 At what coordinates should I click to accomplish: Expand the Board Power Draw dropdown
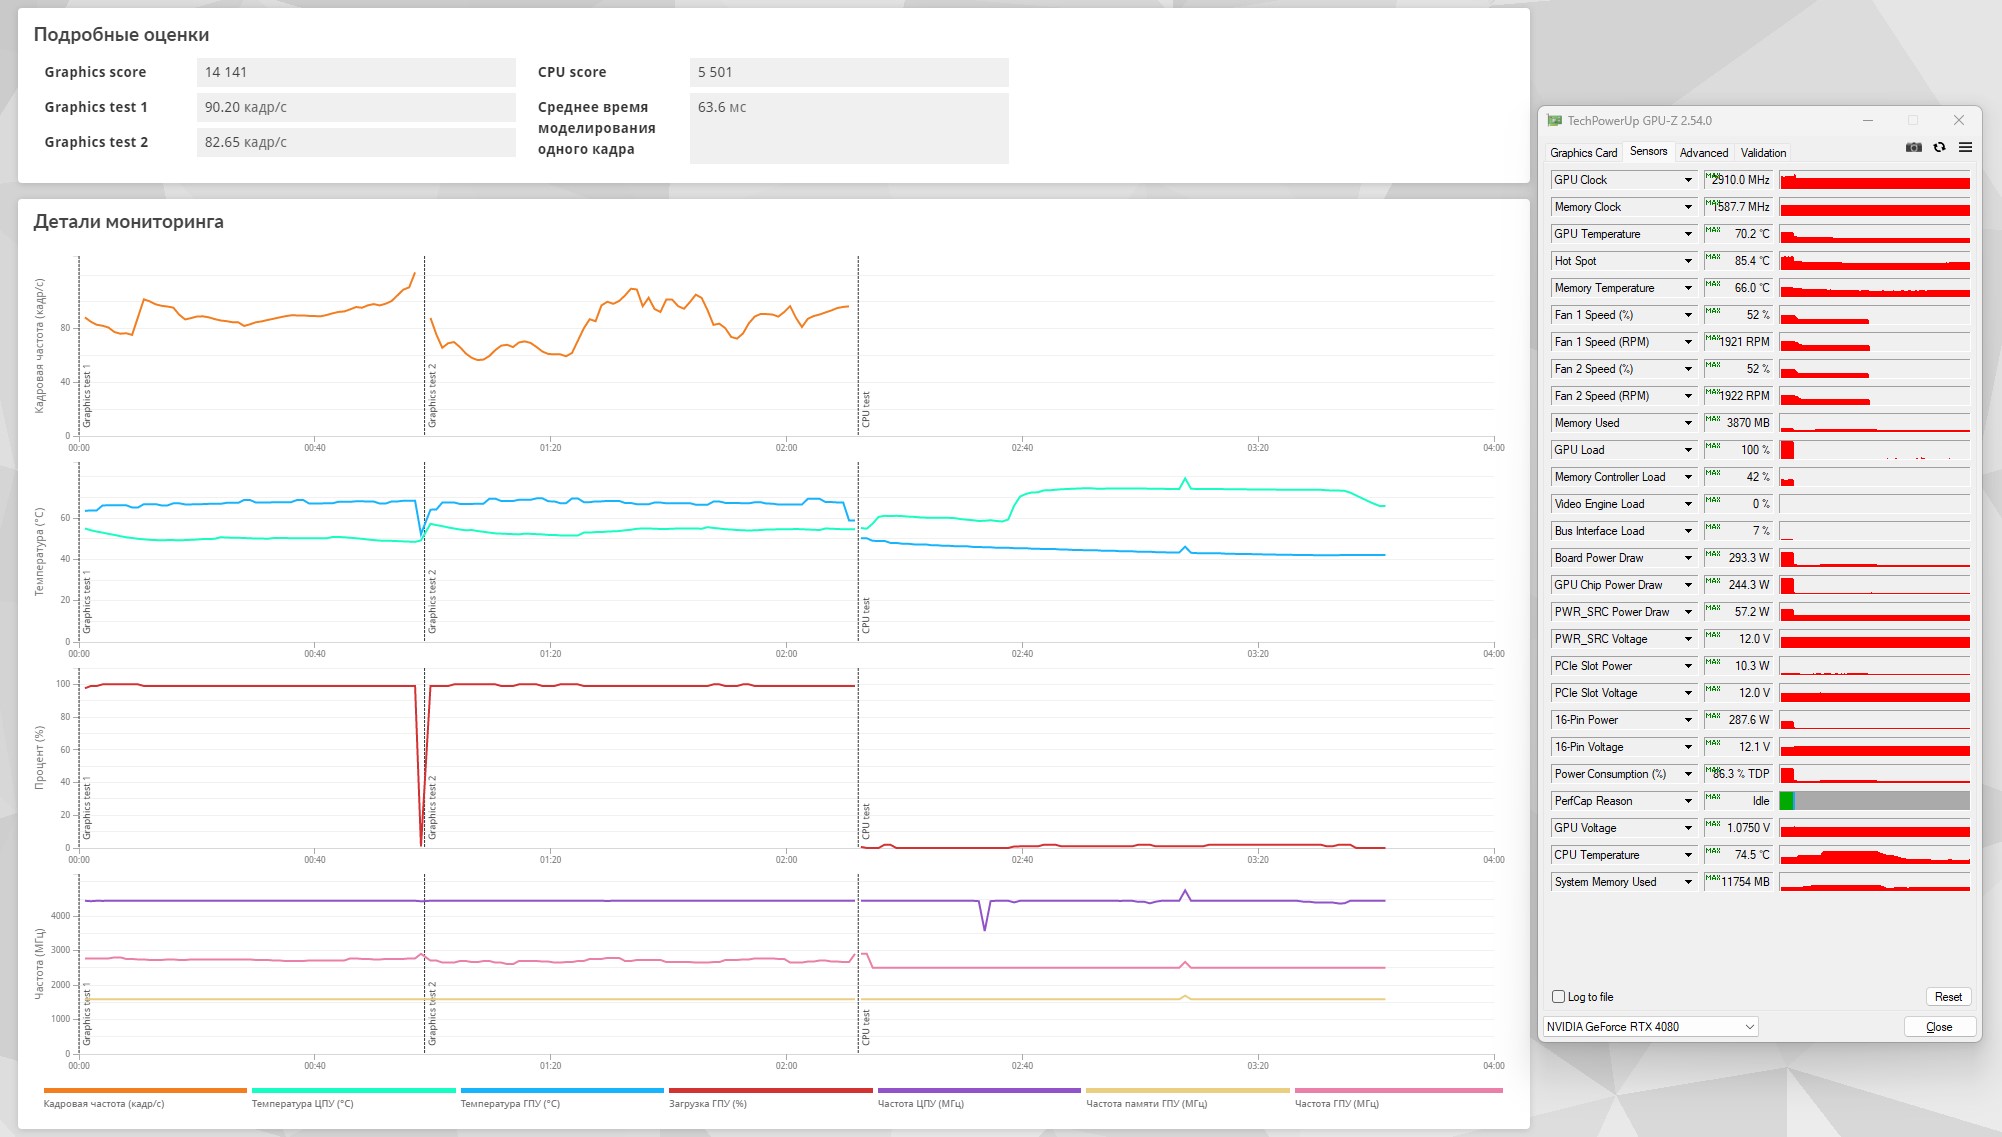tap(1688, 558)
